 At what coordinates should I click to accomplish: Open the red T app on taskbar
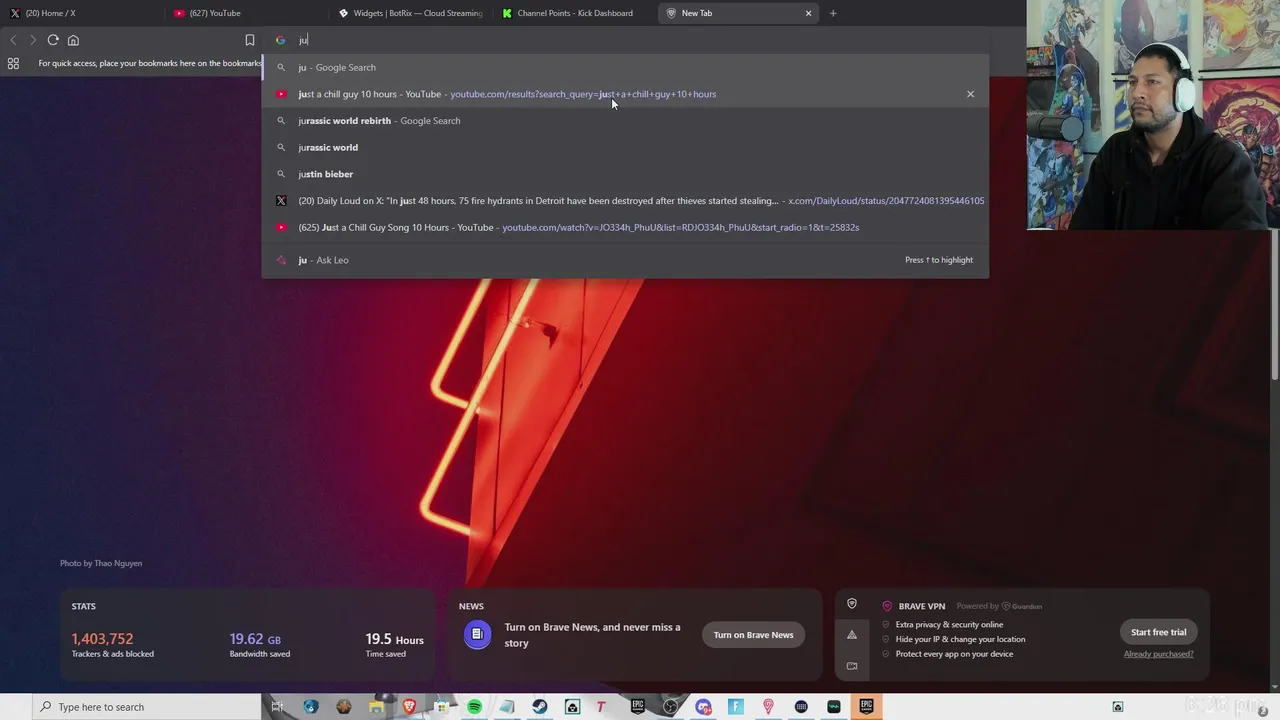[x=601, y=707]
